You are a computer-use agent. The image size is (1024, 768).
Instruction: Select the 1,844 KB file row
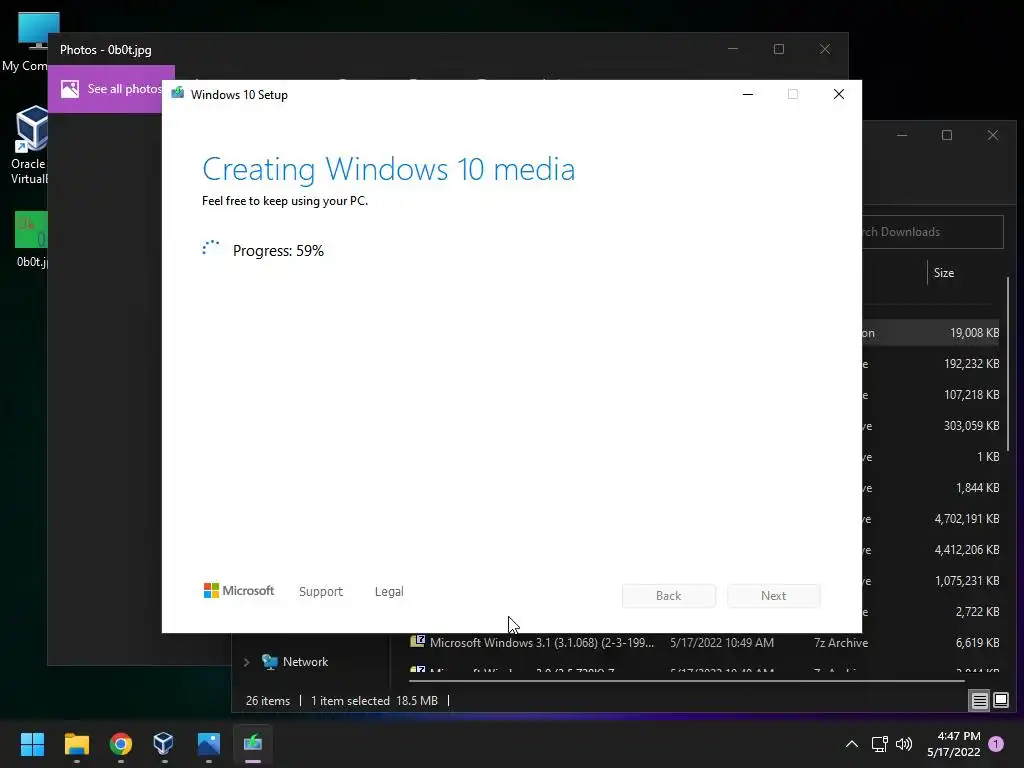pyautogui.click(x=931, y=488)
